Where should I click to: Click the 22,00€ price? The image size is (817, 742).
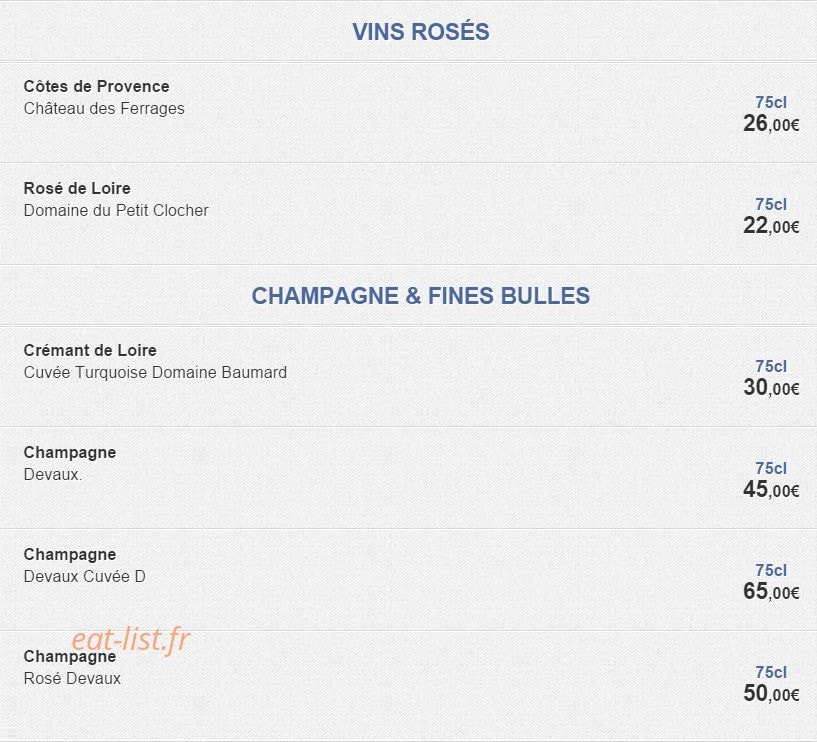click(x=771, y=226)
